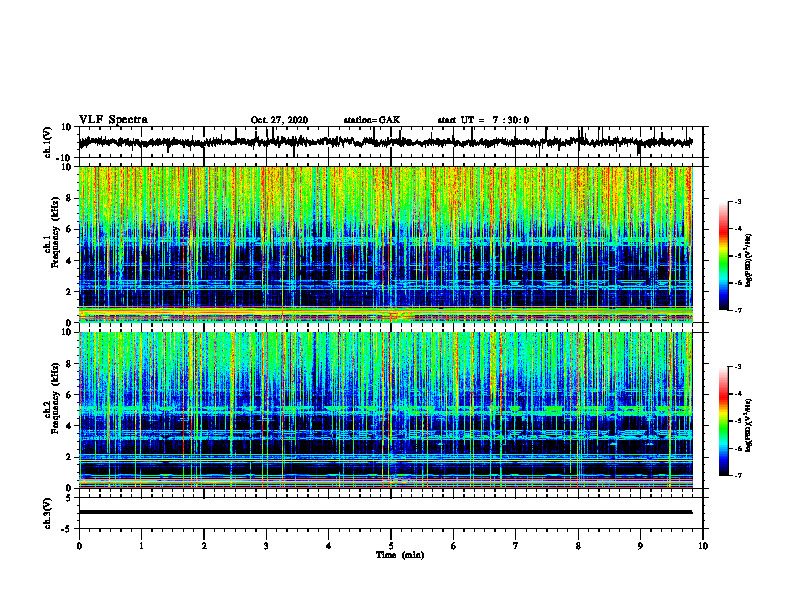Click the "-10" tick label on ch.1(V) axis

coord(65,158)
